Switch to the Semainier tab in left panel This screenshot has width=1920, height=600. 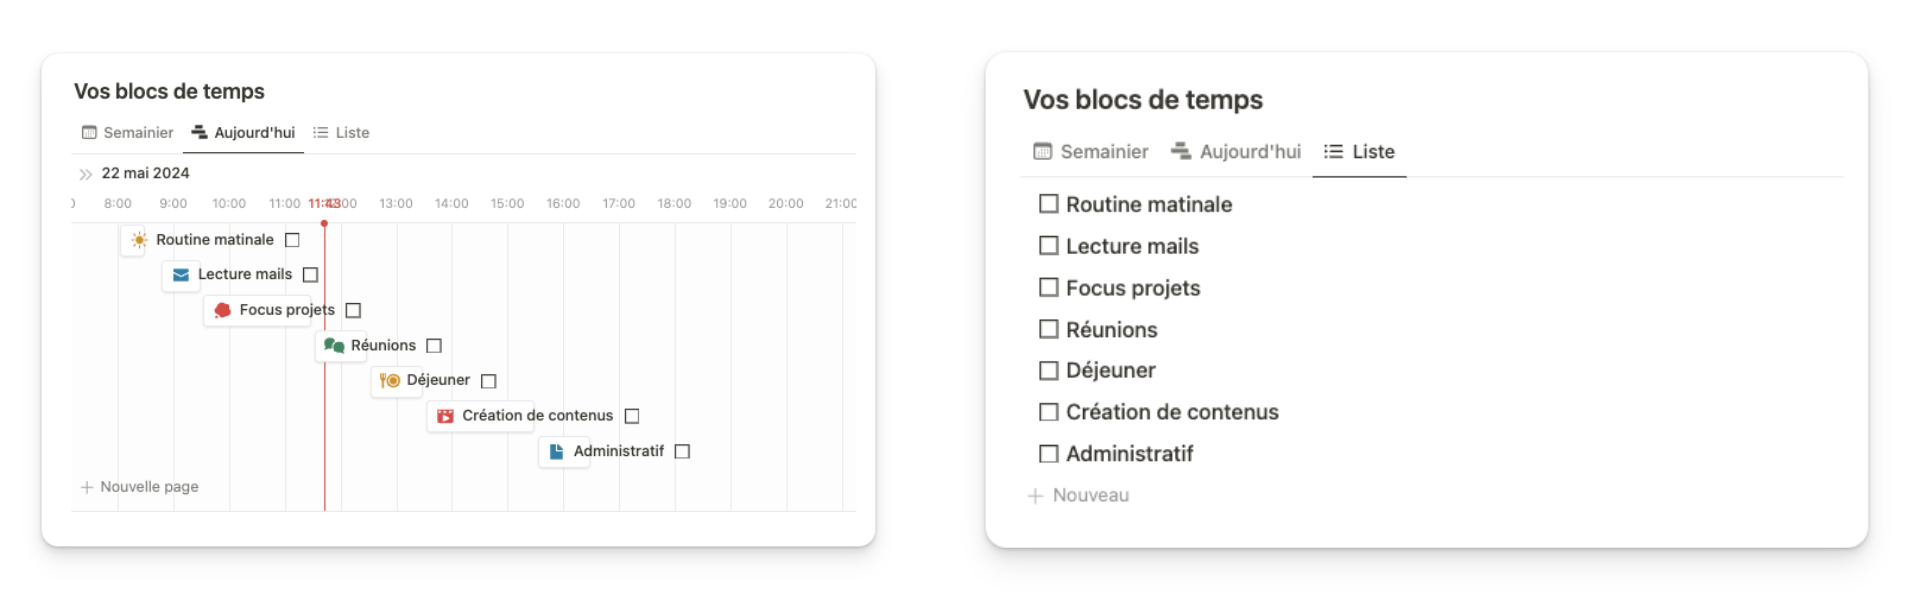coord(128,133)
